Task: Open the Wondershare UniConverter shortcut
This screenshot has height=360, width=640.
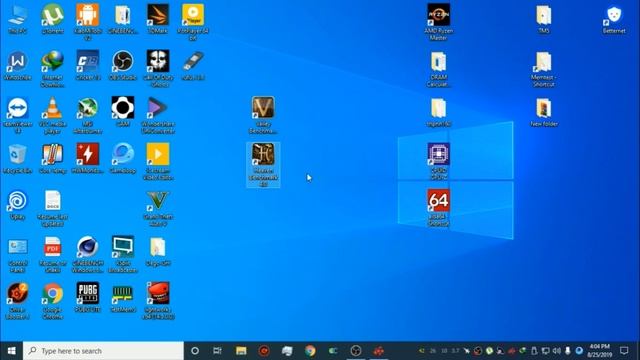Action: click(158, 116)
